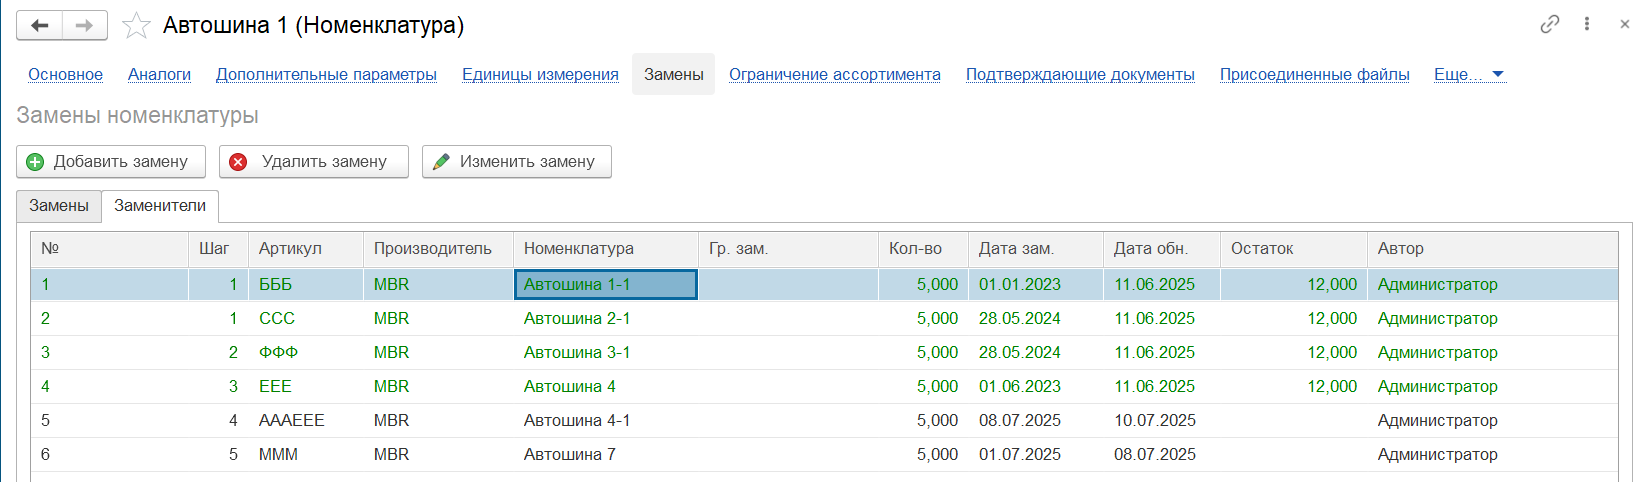This screenshot has width=1652, height=482.
Task: Click Администратор in Автошина 7 row
Action: (x=1492, y=454)
